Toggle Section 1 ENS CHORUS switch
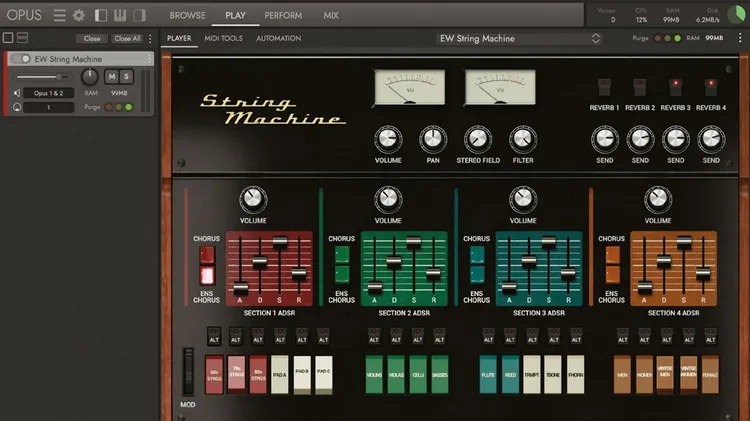Viewport: 750px width, 421px height. tap(207, 276)
